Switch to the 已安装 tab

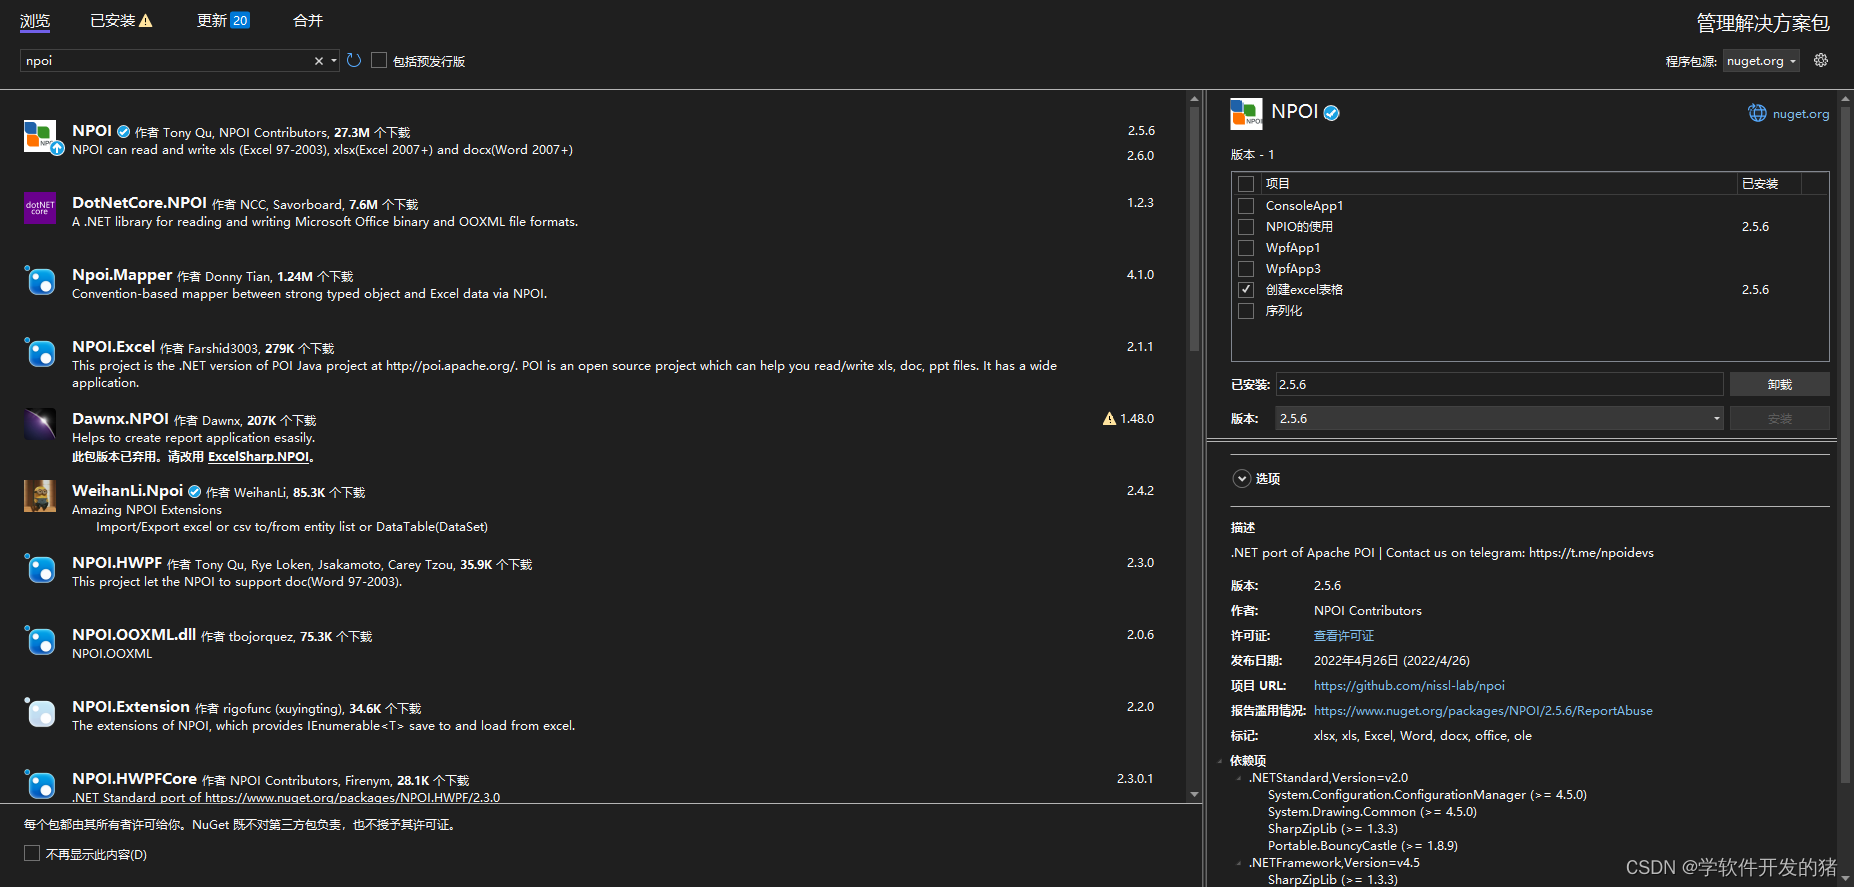(x=112, y=21)
